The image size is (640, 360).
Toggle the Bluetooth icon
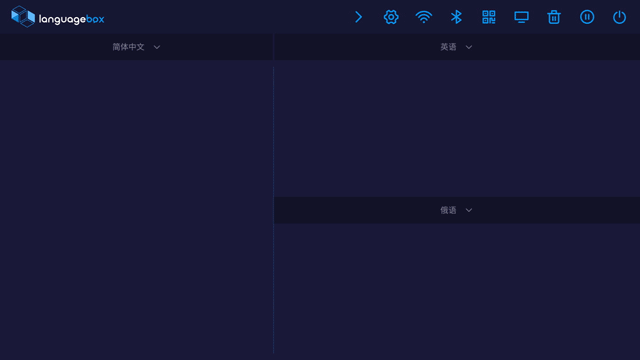[x=456, y=17]
